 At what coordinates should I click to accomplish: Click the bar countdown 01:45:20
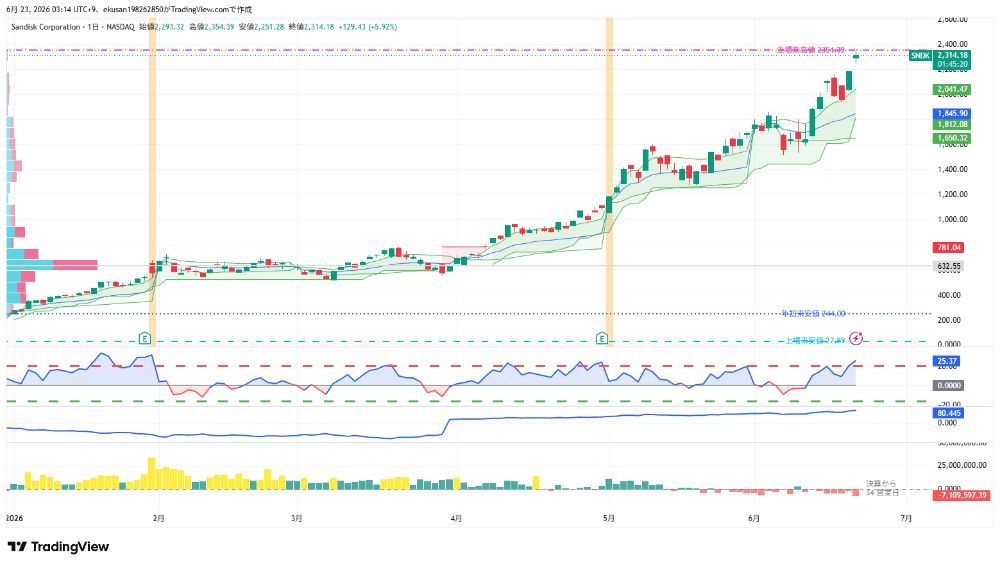tap(952, 64)
